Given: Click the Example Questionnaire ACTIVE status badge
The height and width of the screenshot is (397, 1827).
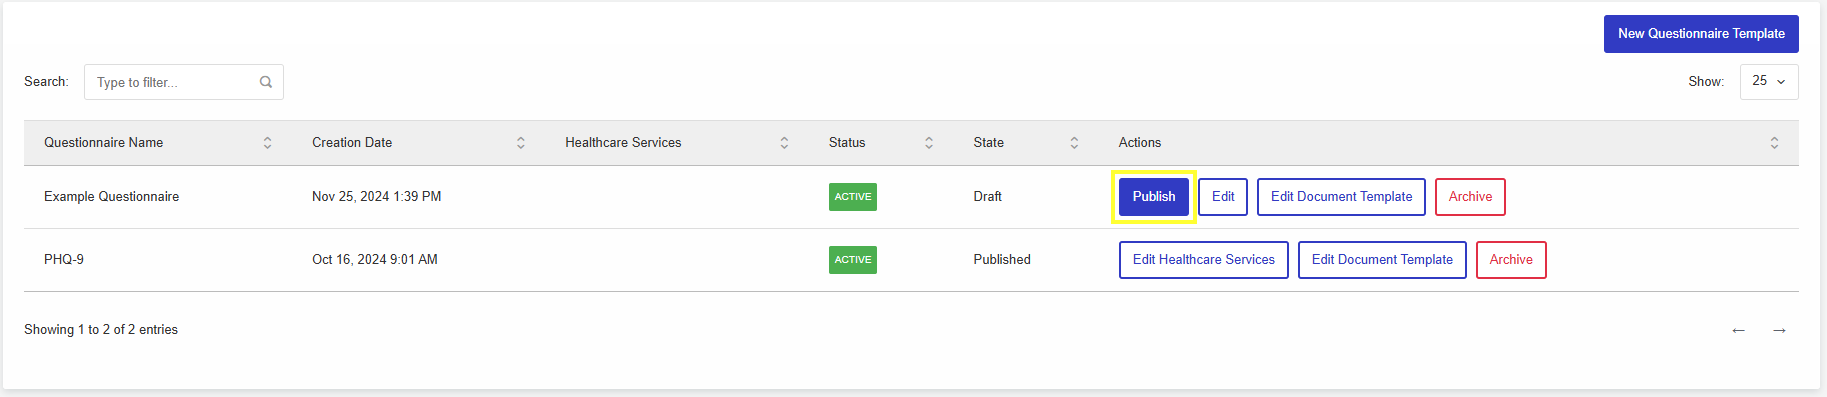Looking at the screenshot, I should coord(853,197).
